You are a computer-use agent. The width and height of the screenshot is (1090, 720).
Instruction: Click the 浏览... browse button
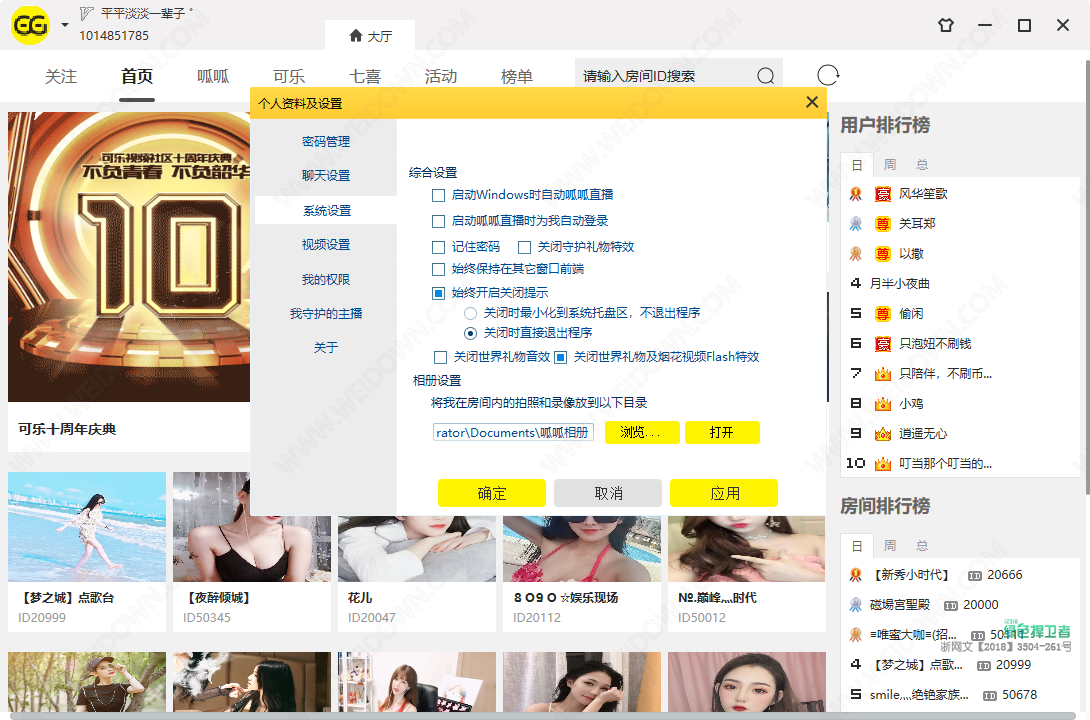coord(642,432)
